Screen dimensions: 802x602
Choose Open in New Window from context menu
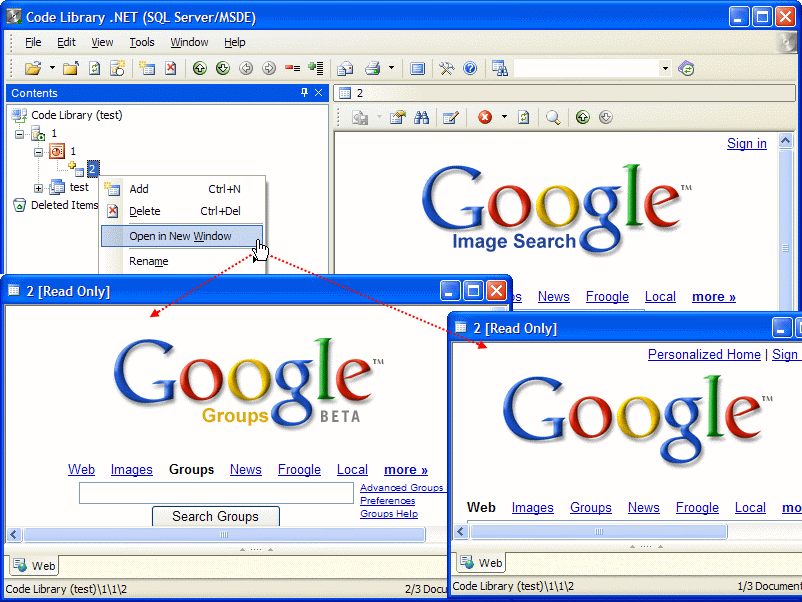point(182,236)
